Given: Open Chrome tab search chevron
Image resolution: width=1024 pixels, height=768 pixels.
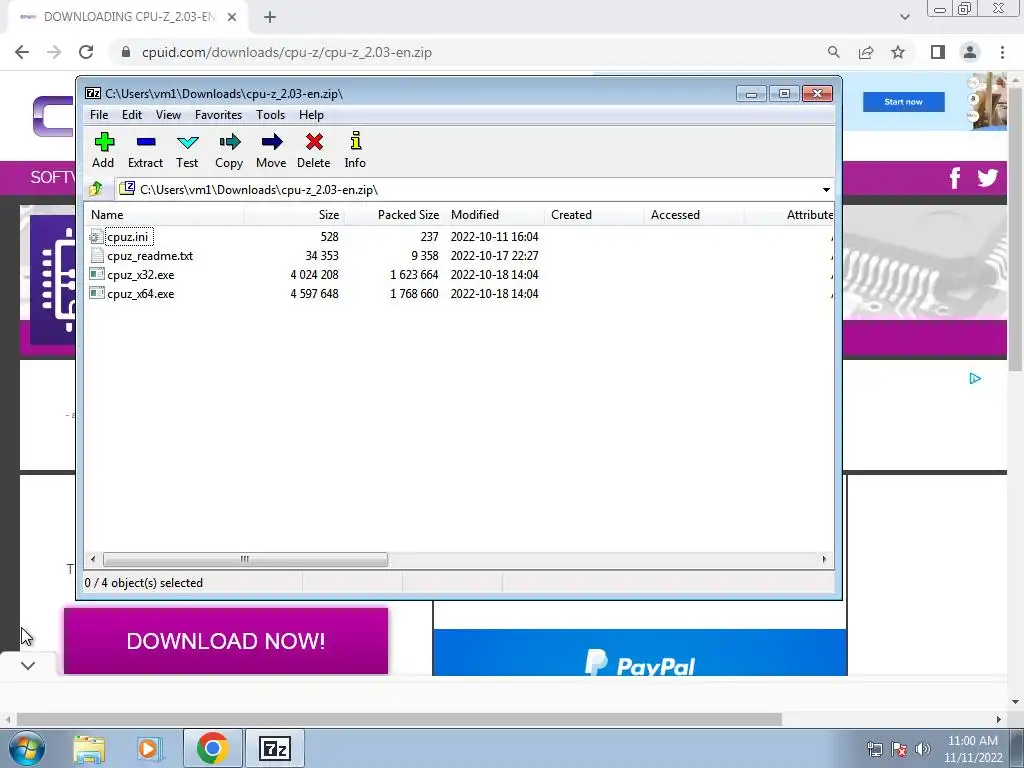Looking at the screenshot, I should pyautogui.click(x=904, y=17).
